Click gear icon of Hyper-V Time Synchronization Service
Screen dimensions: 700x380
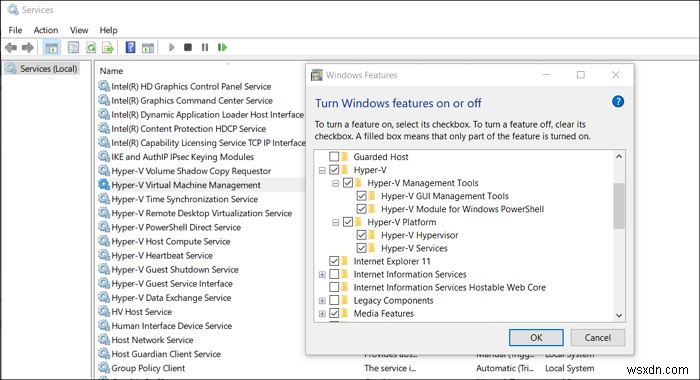pos(104,199)
